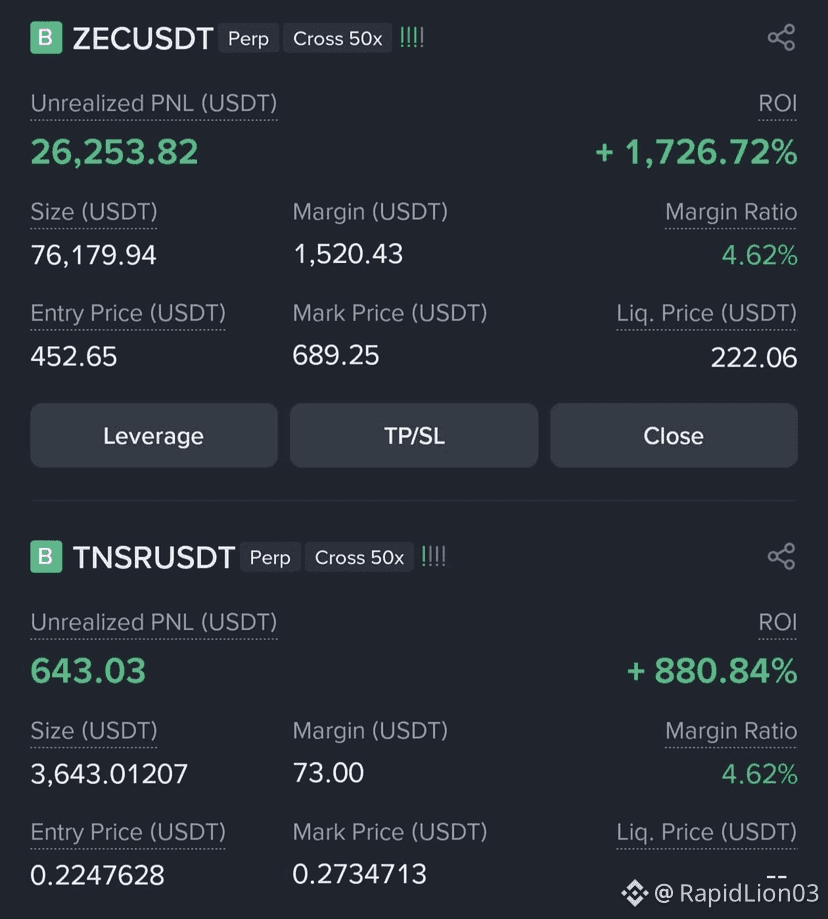Open ZECUSDT Cross 50x margin mode
The height and width of the screenshot is (919, 828).
(x=338, y=39)
